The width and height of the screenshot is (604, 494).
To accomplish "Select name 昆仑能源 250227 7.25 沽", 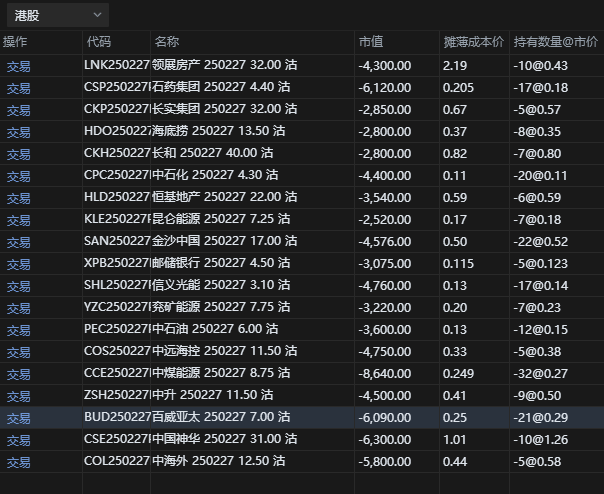I will [221, 218].
